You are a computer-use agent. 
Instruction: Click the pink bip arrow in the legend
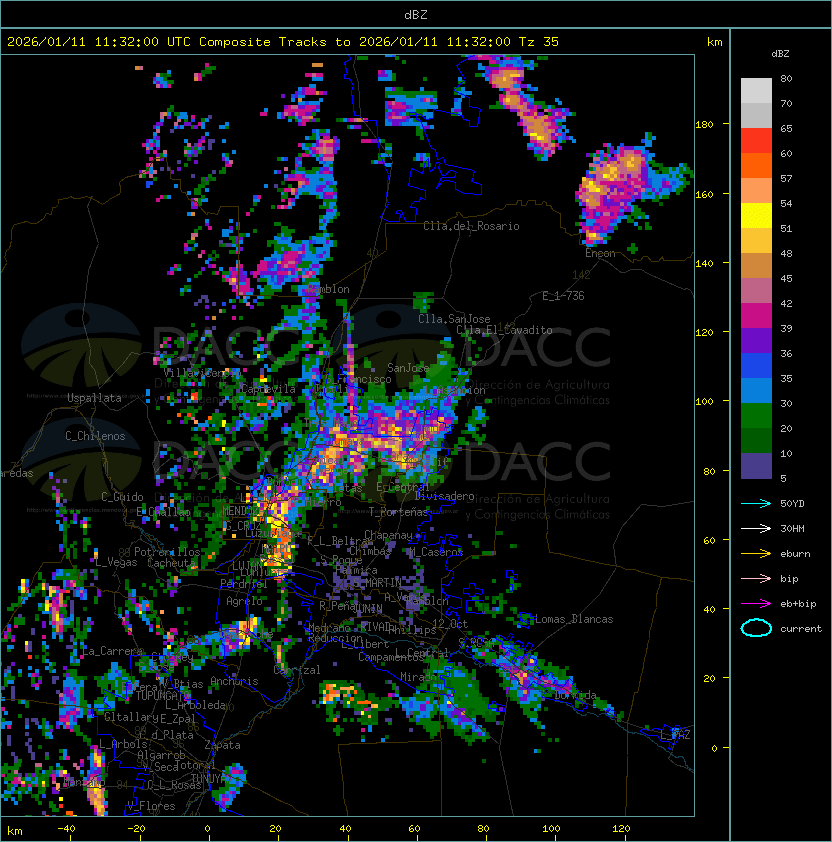(756, 578)
